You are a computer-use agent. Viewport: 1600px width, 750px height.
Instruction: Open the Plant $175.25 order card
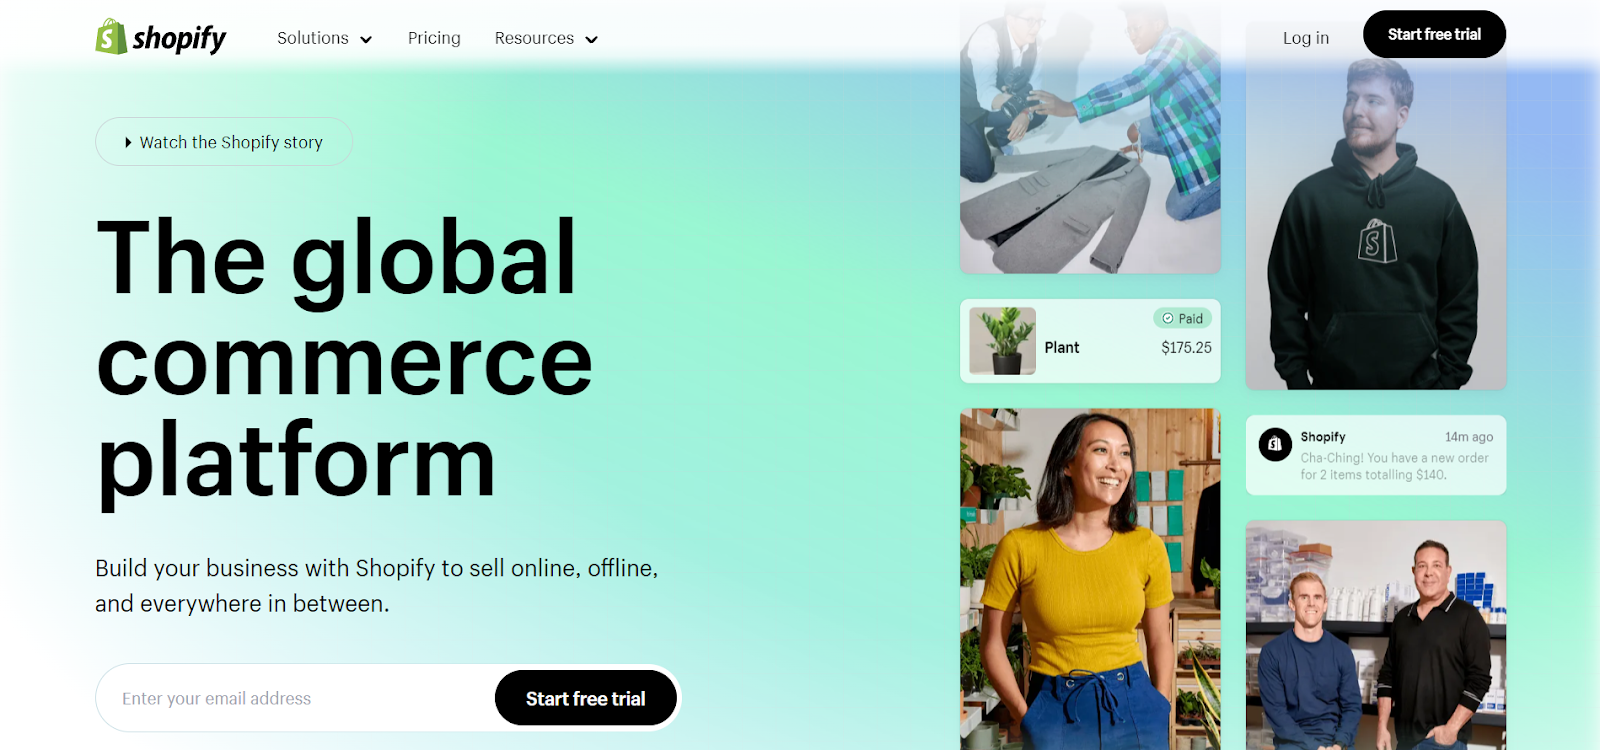click(x=1090, y=341)
